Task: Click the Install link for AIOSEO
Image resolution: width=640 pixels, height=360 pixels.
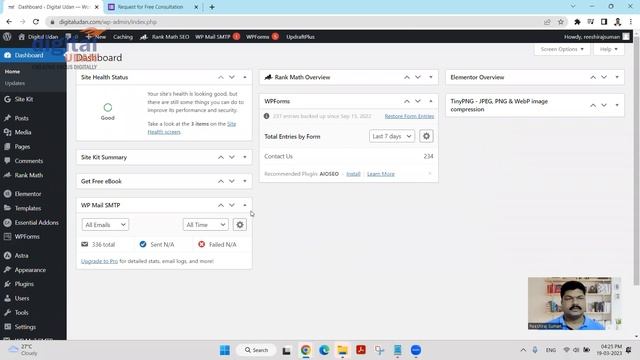Action: 353,174
